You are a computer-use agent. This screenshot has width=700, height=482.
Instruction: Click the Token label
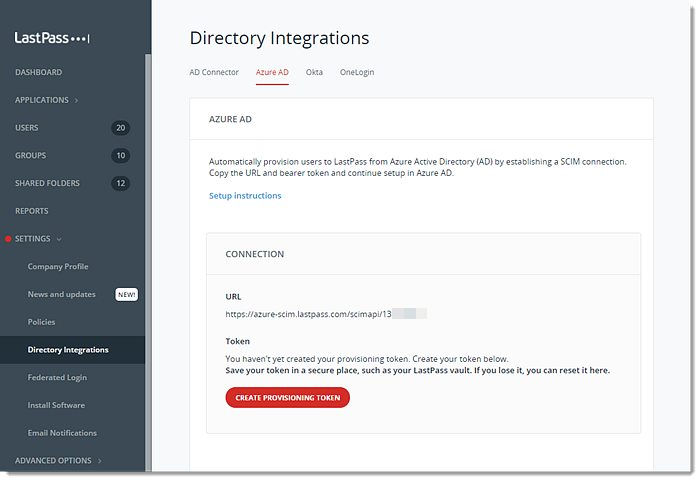(x=238, y=341)
